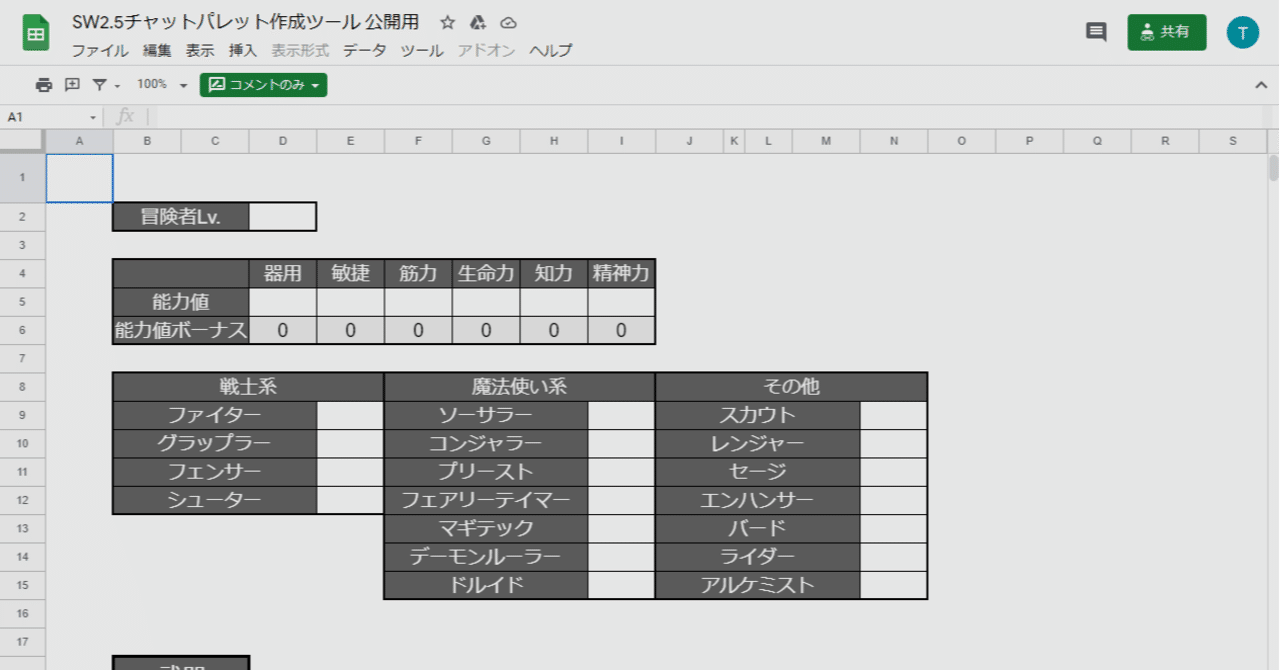
Task: Click the green 共有 share button
Action: [1166, 31]
